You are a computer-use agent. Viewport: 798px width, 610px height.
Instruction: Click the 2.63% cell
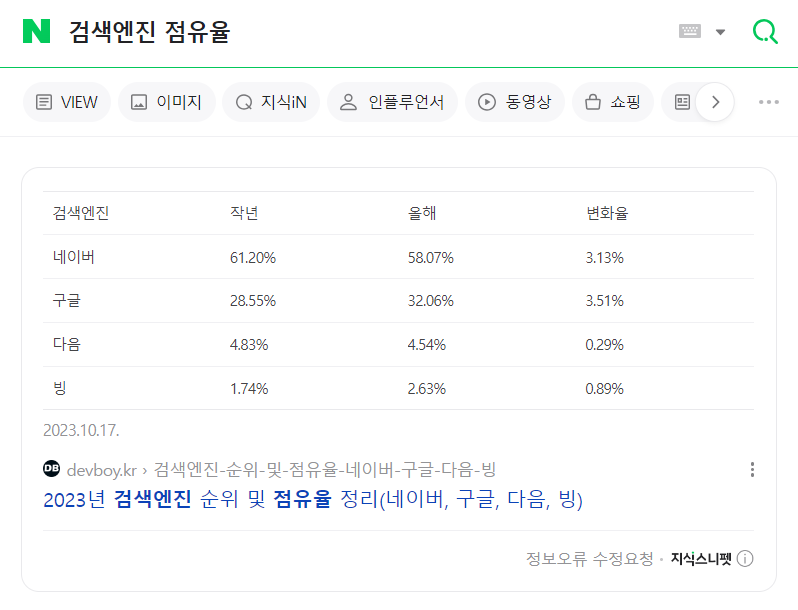coord(426,389)
